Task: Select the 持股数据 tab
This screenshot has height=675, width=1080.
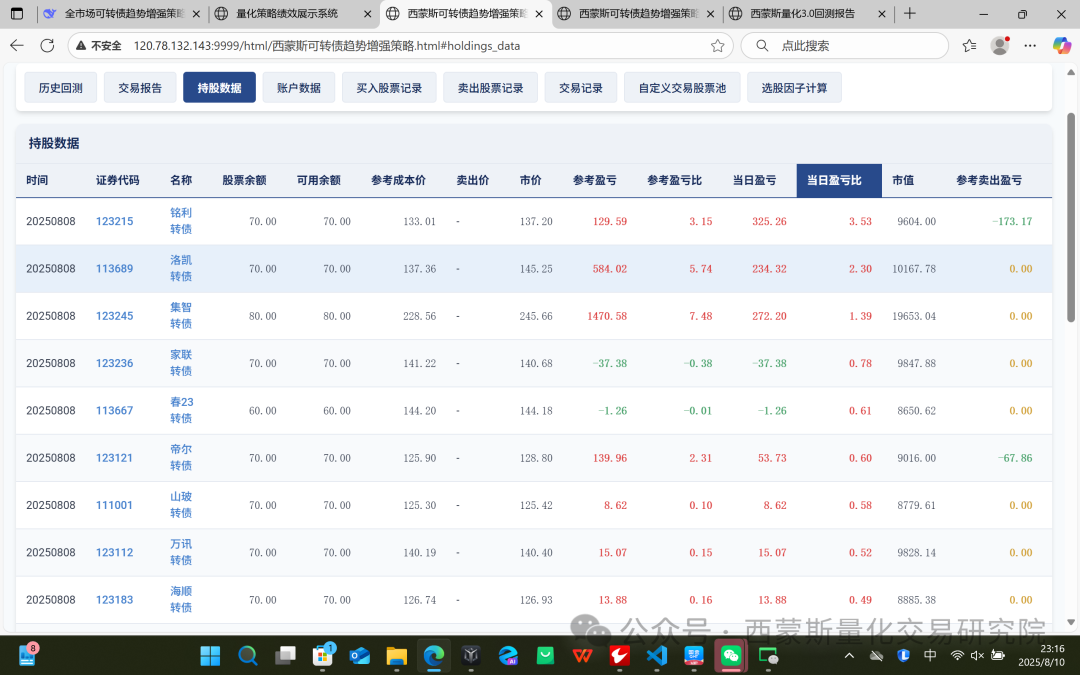Action: pyautogui.click(x=219, y=87)
